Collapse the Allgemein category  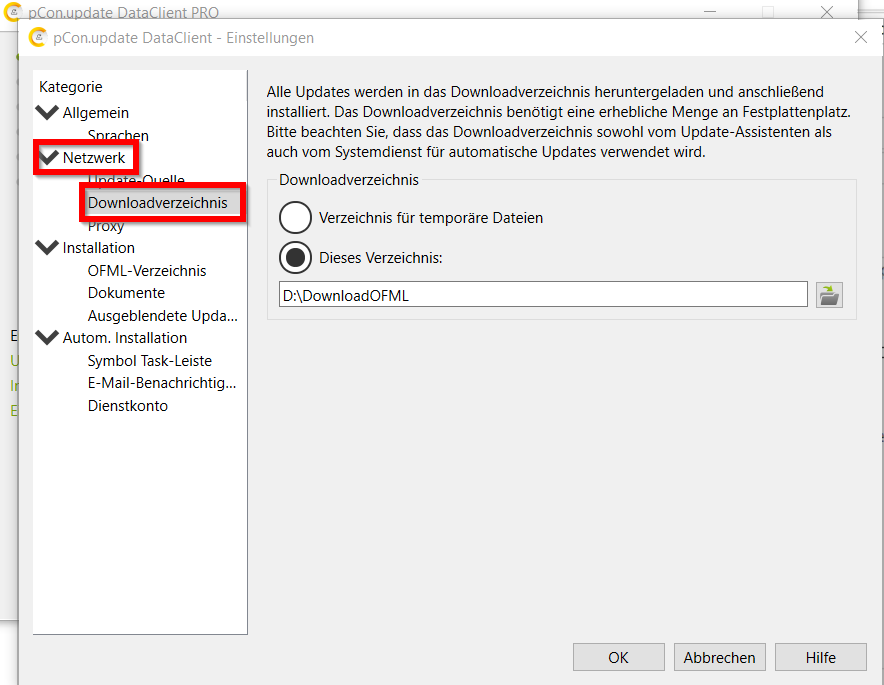pos(47,113)
